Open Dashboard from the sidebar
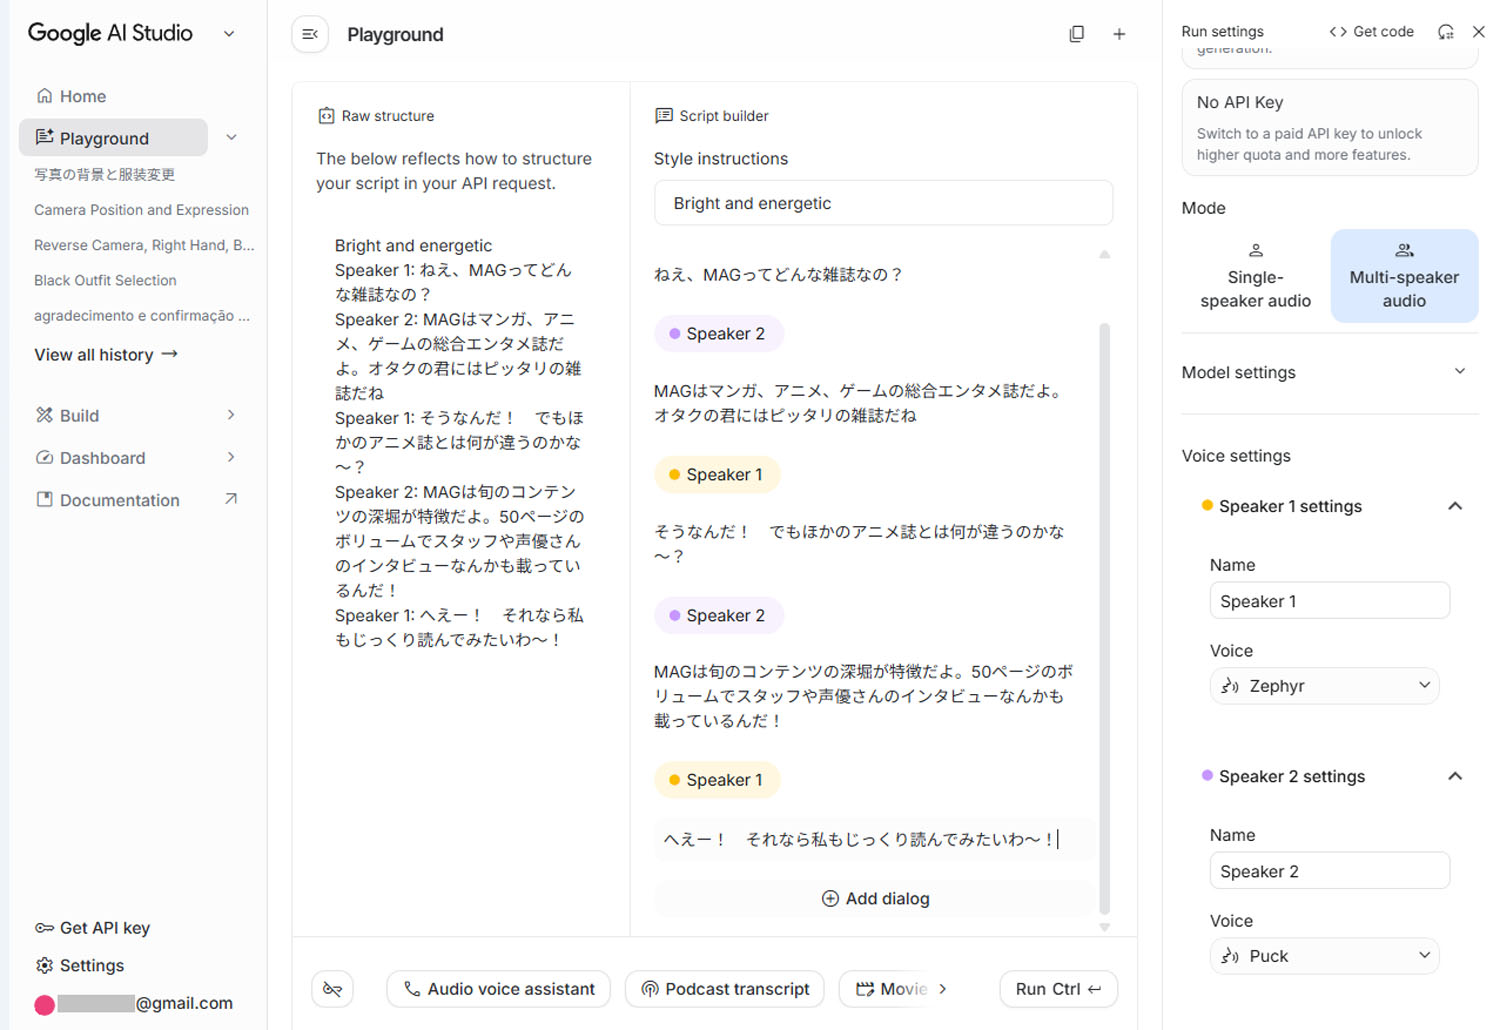 (102, 457)
